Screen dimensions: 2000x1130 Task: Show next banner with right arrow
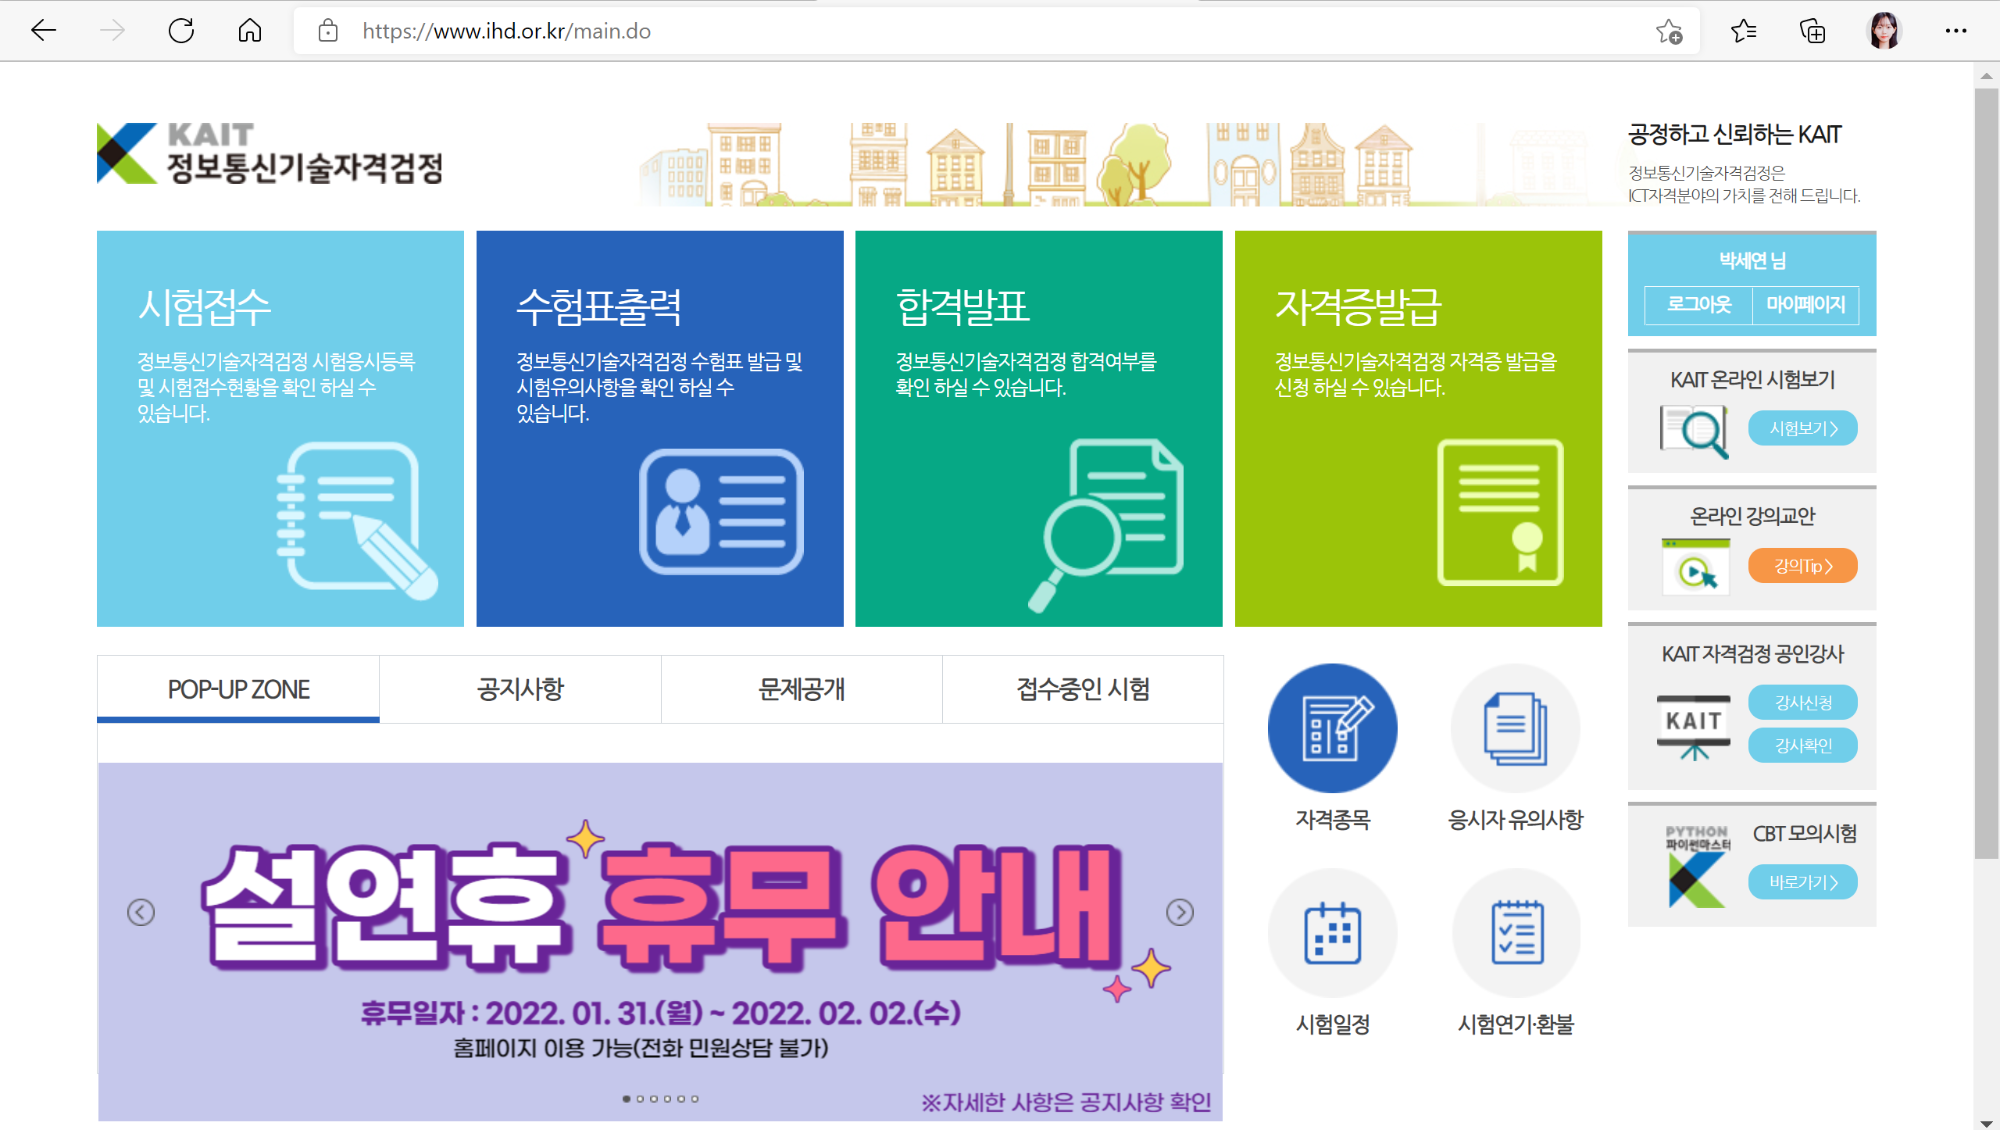tap(1180, 912)
